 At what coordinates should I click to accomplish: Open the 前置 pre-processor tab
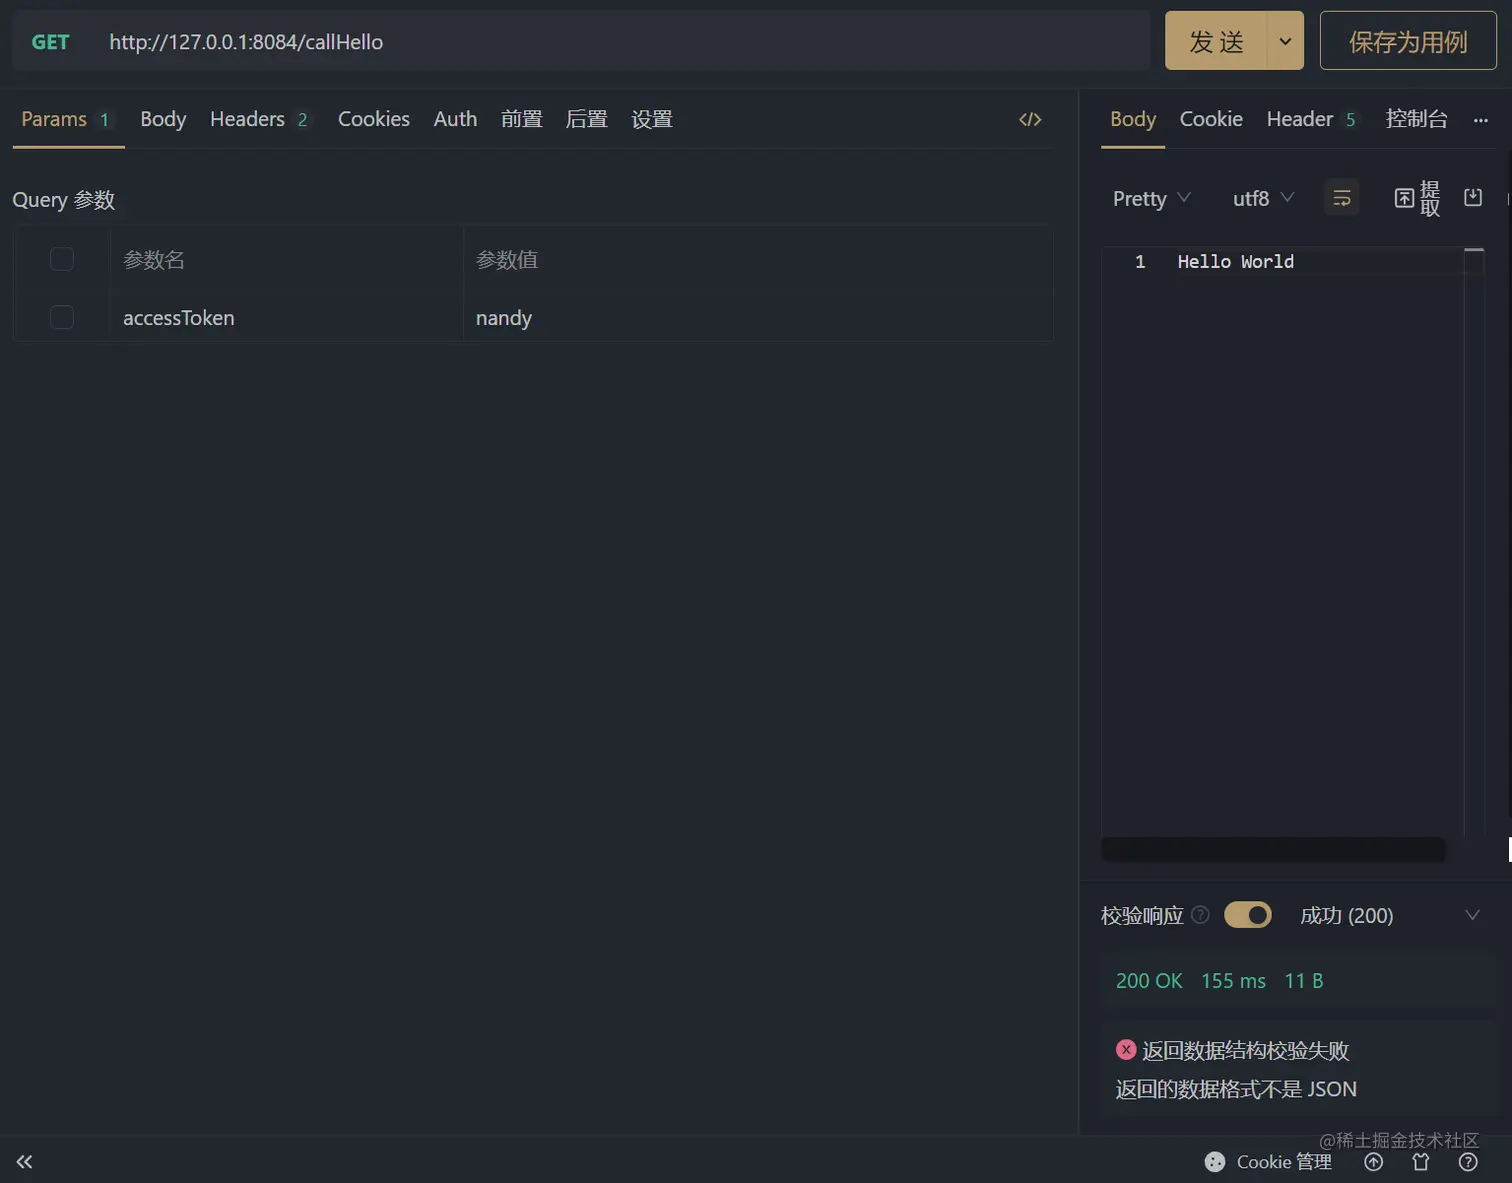pos(522,119)
